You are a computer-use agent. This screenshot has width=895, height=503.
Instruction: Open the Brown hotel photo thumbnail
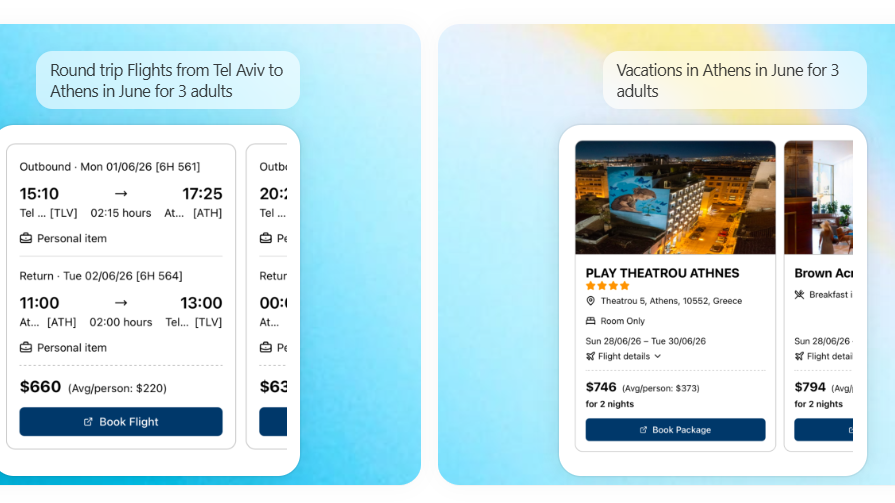pyautogui.click(x=819, y=198)
